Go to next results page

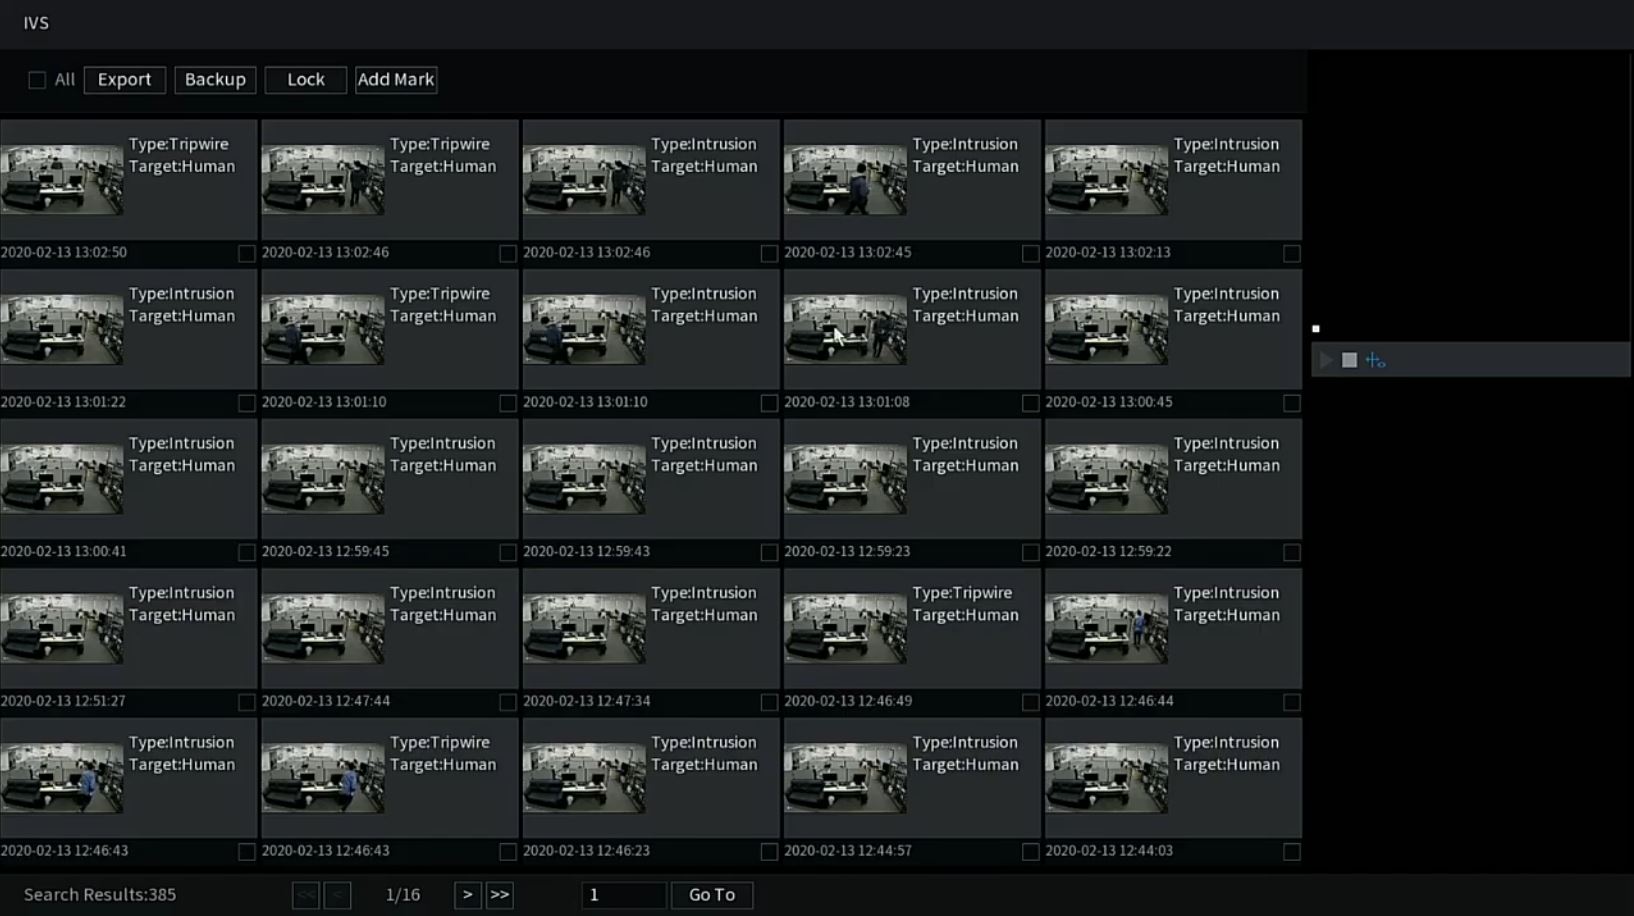click(x=467, y=895)
